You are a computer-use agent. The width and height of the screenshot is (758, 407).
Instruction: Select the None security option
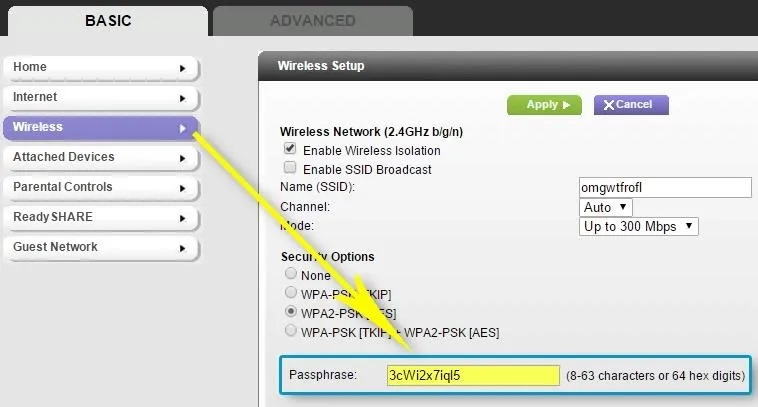click(x=291, y=273)
